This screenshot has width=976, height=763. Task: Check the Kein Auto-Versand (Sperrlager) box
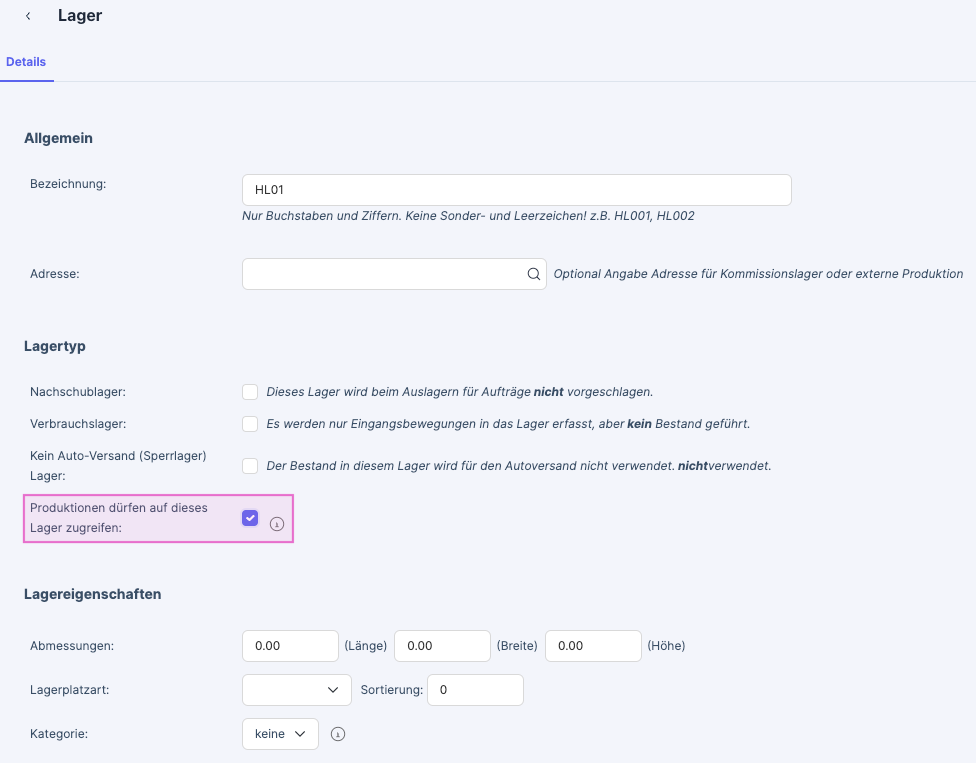point(250,466)
